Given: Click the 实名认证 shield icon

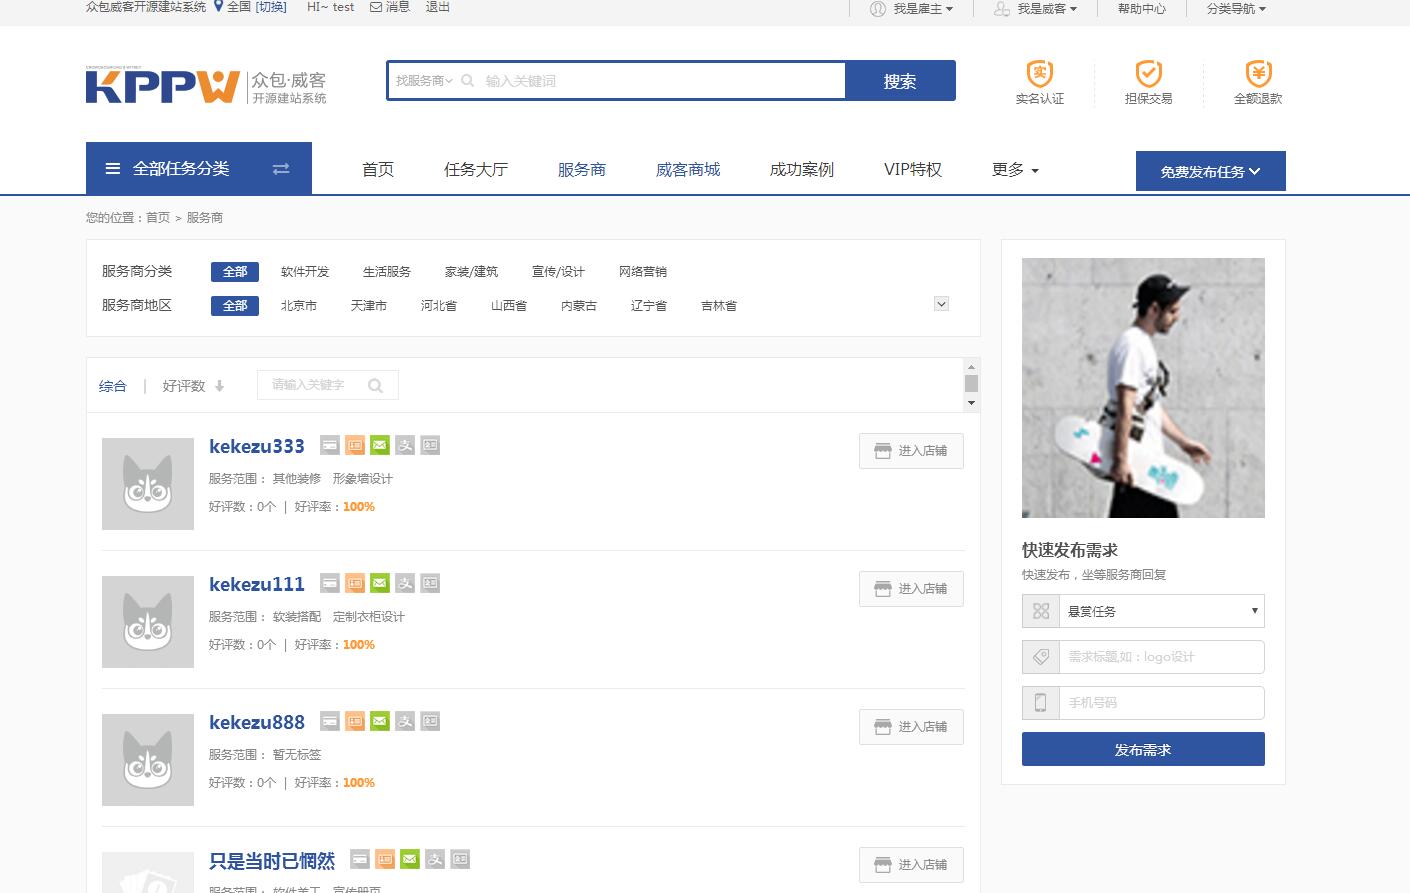Looking at the screenshot, I should coord(1040,73).
